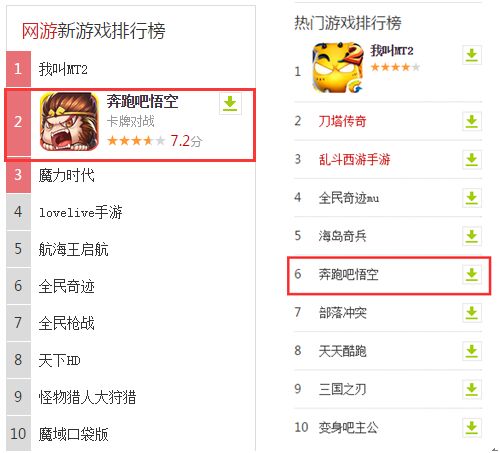500x453 pixels.
Task: Click download icon for 天天酷跑
Action: pos(472,351)
